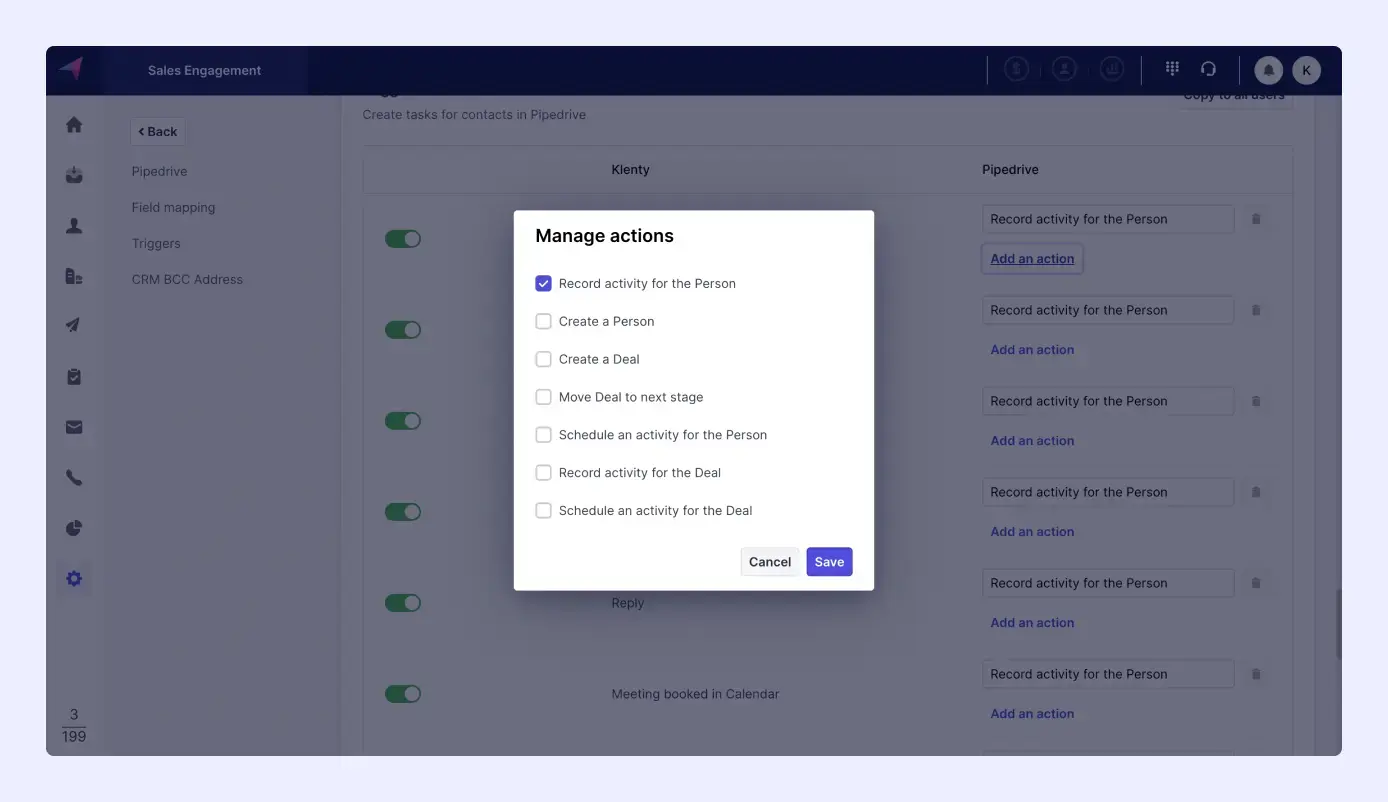Open the Home page from the sidebar
Viewport: 1388px width, 802px height.
point(74,125)
